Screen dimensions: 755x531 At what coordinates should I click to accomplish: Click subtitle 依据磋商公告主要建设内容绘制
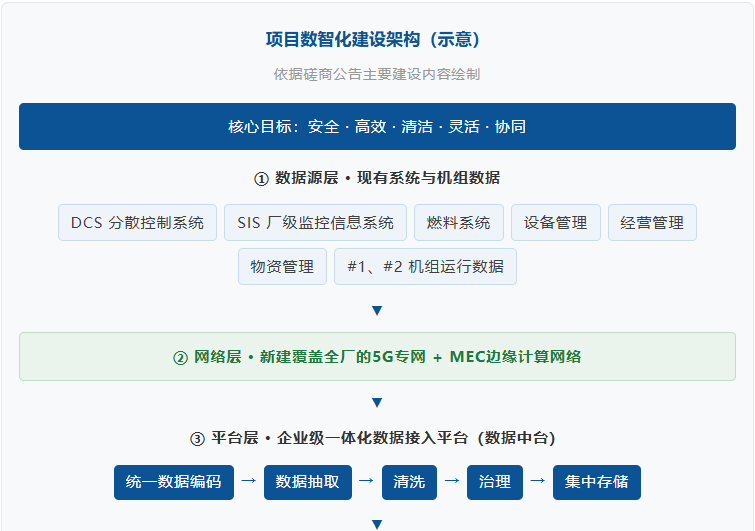click(x=377, y=74)
